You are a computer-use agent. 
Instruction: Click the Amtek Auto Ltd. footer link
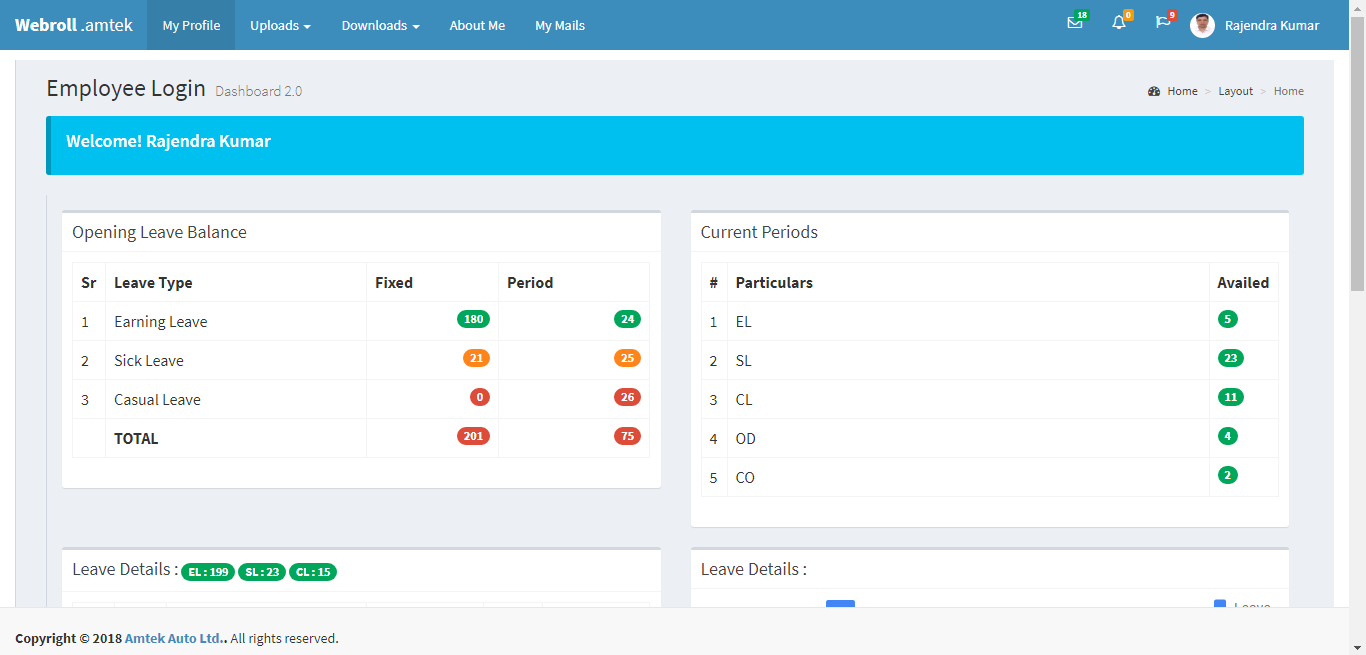coord(175,638)
